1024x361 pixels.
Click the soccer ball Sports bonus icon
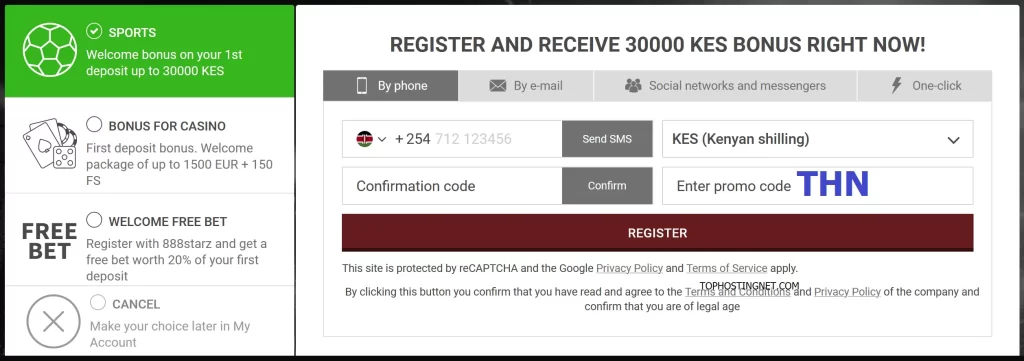[50, 50]
